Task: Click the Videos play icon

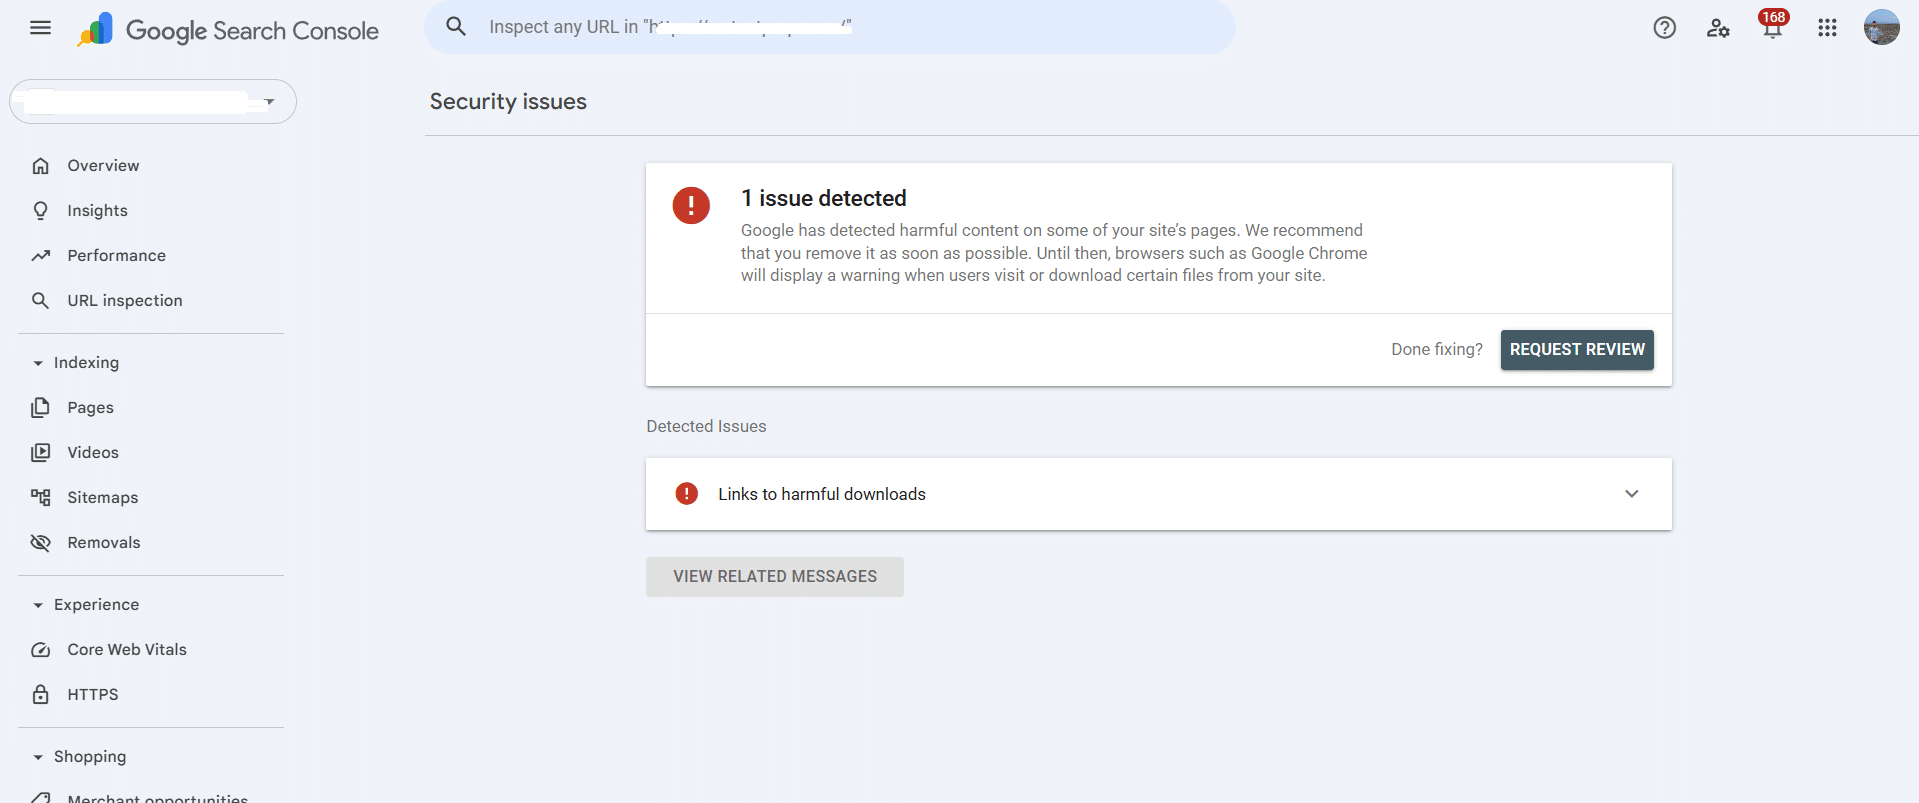Action: click(40, 453)
